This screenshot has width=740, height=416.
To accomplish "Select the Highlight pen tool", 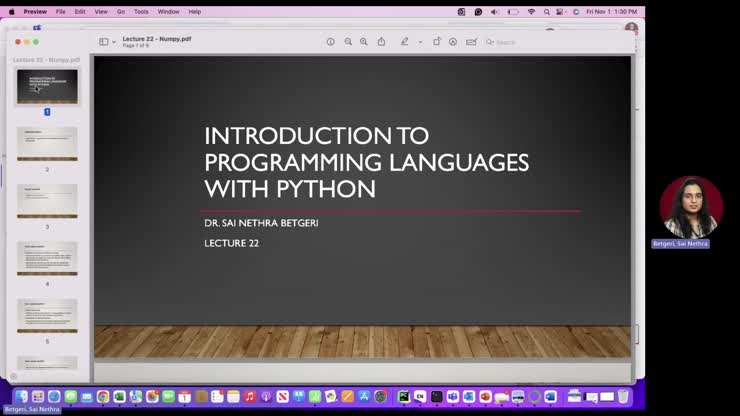I will coord(404,42).
